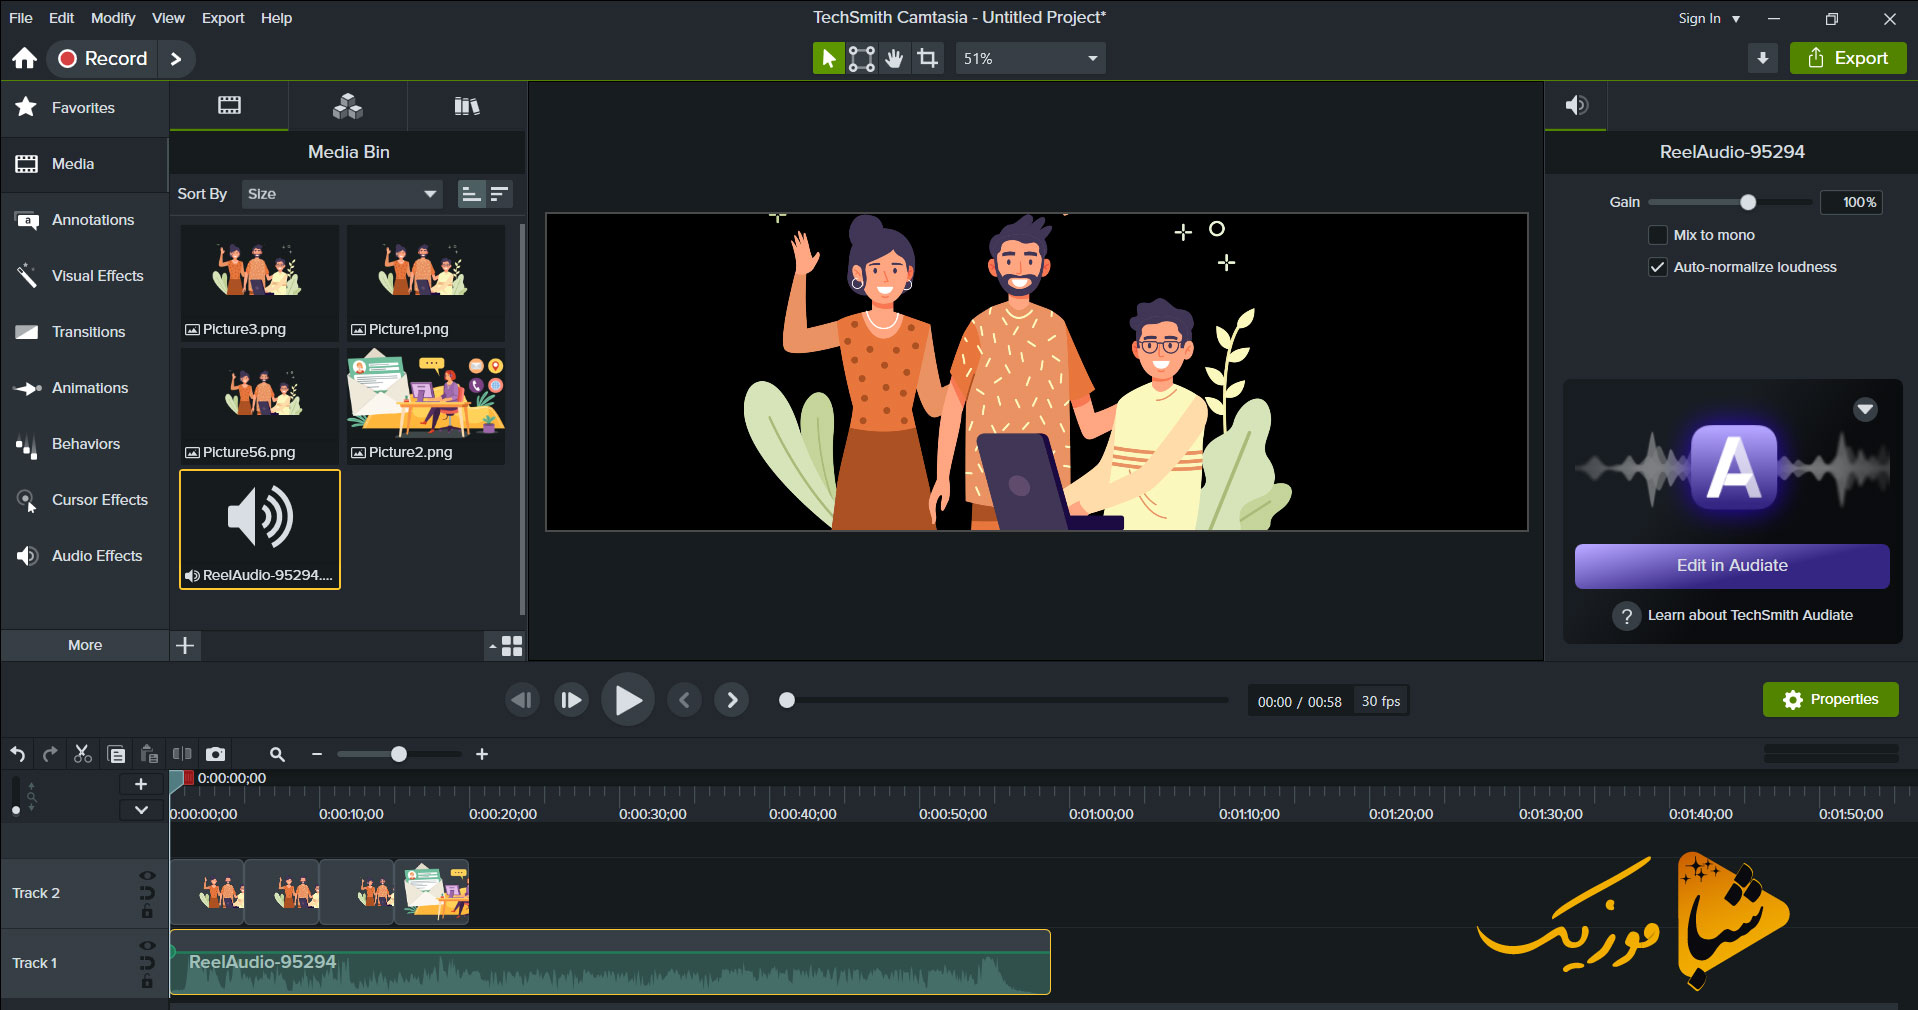Go to the Home screen icon
1918x1010 pixels.
pos(25,58)
